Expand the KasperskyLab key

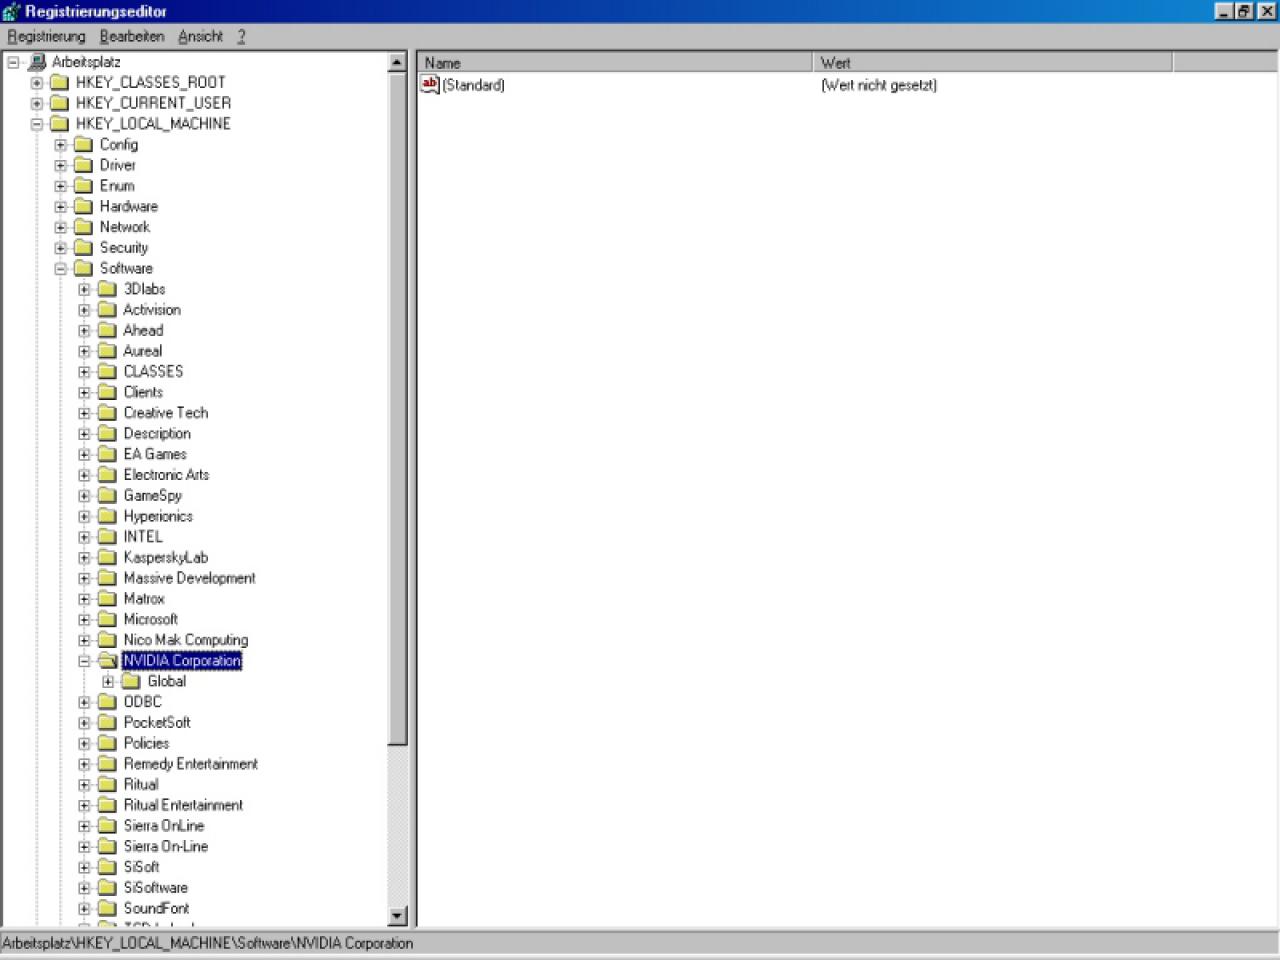click(85, 557)
